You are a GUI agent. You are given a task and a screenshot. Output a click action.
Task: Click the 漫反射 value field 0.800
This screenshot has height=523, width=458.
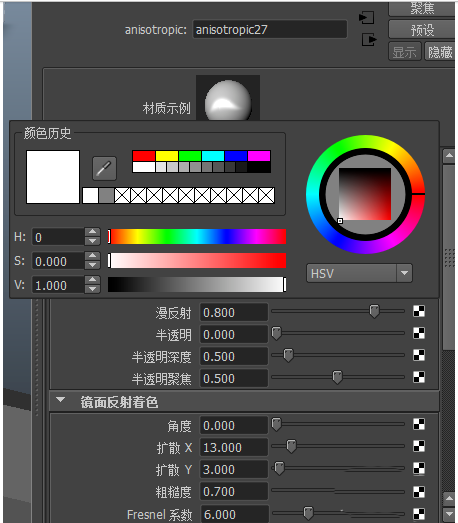click(x=234, y=313)
